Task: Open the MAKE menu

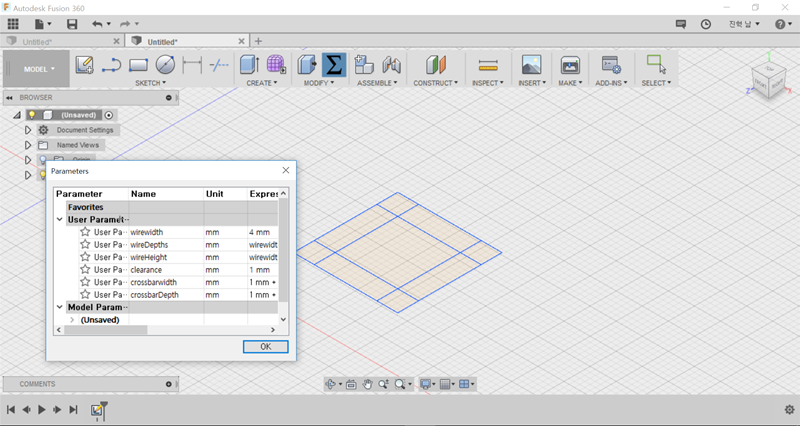Action: [570, 83]
